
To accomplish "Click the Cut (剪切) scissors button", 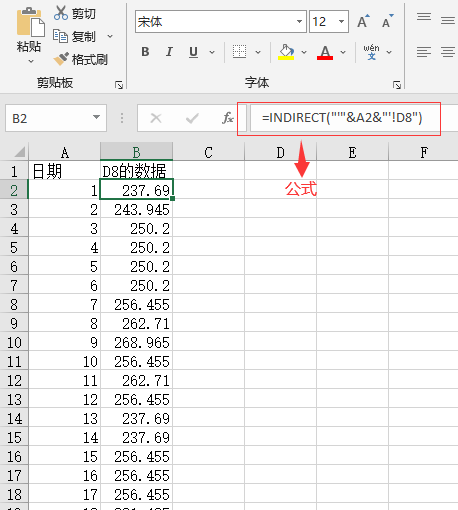I will click(x=75, y=13).
